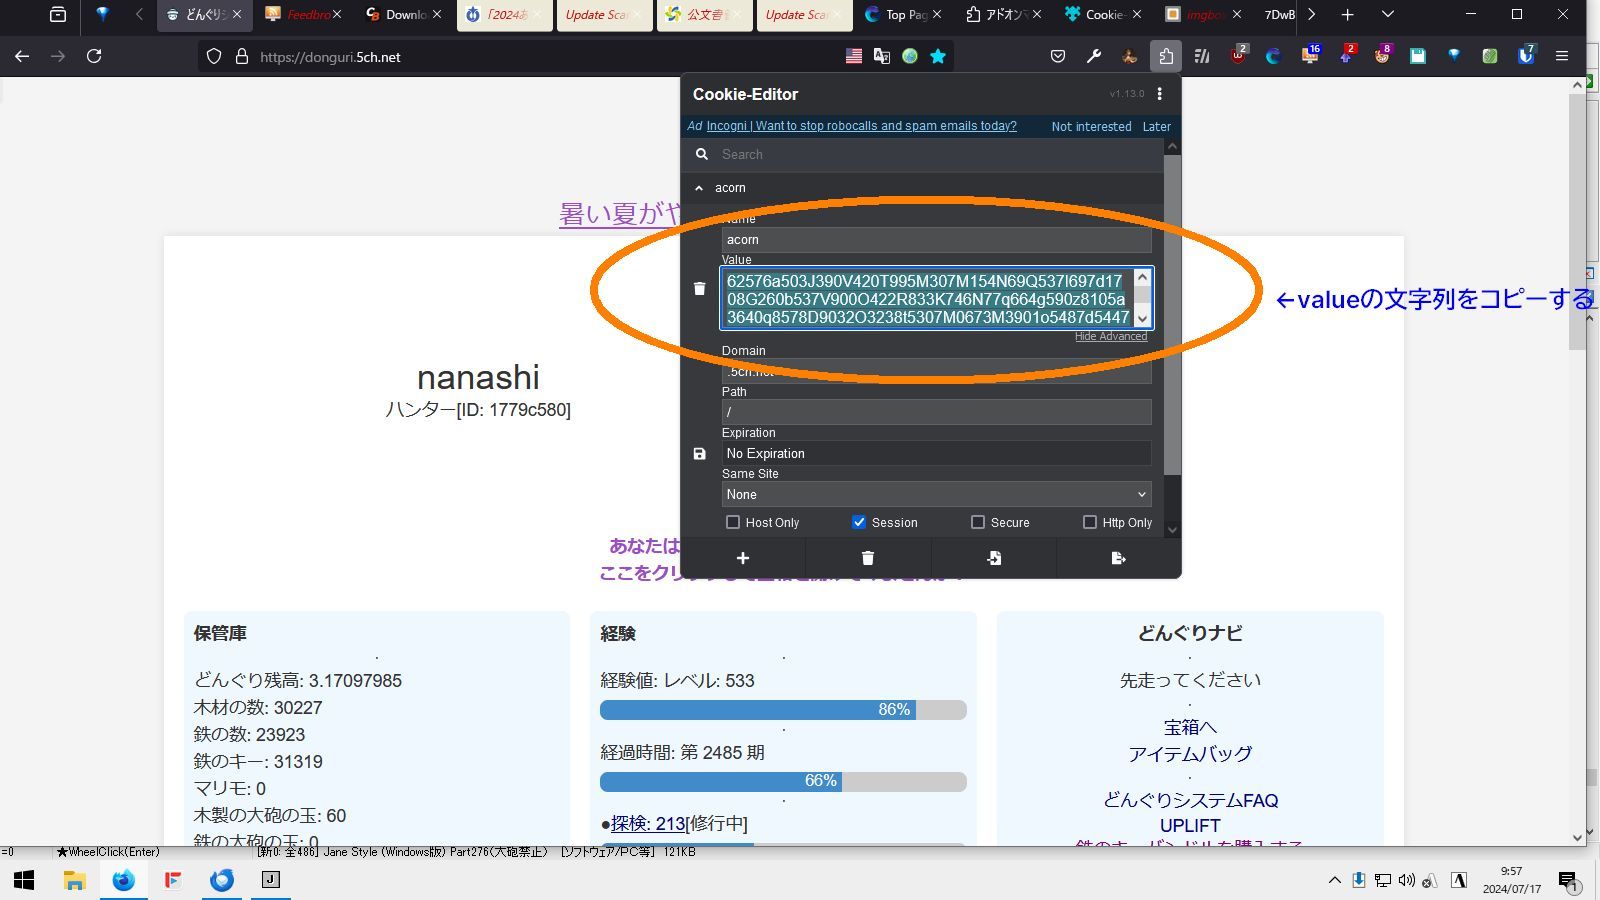
Task: Switch to the imgbox tab
Action: 1204,15
